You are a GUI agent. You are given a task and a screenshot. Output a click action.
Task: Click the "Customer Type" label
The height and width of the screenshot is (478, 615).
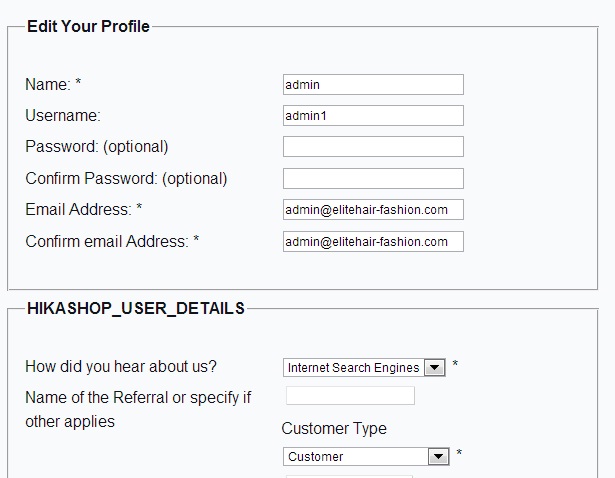tap(334, 429)
